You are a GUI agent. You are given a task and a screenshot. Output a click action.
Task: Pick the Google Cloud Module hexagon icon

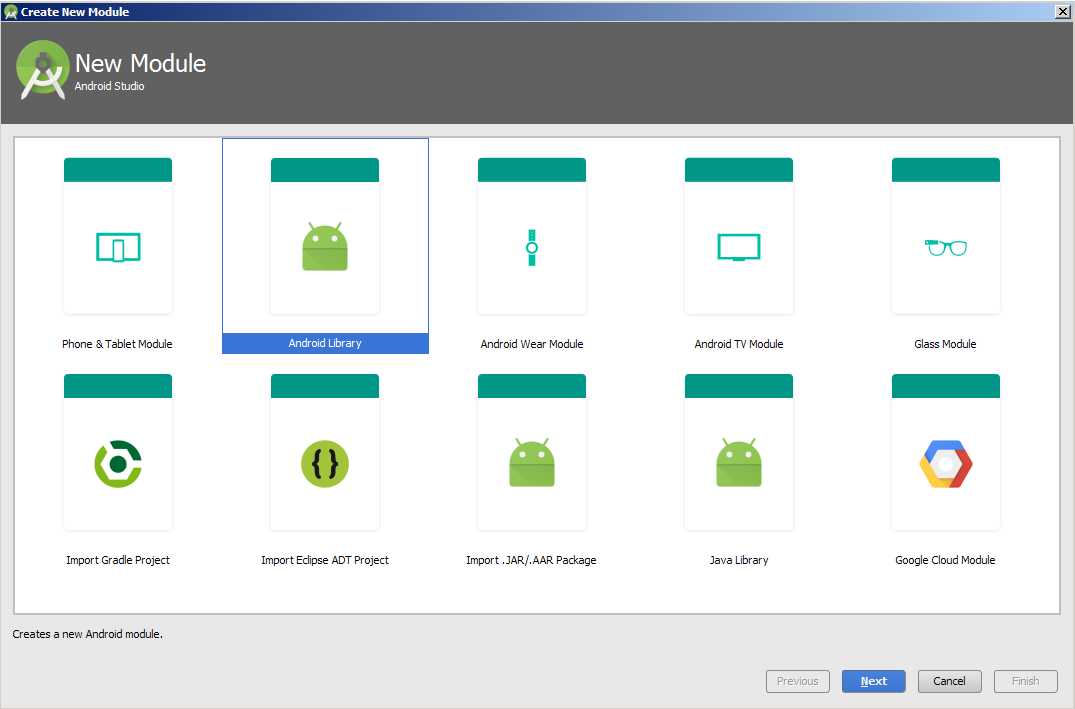945,464
